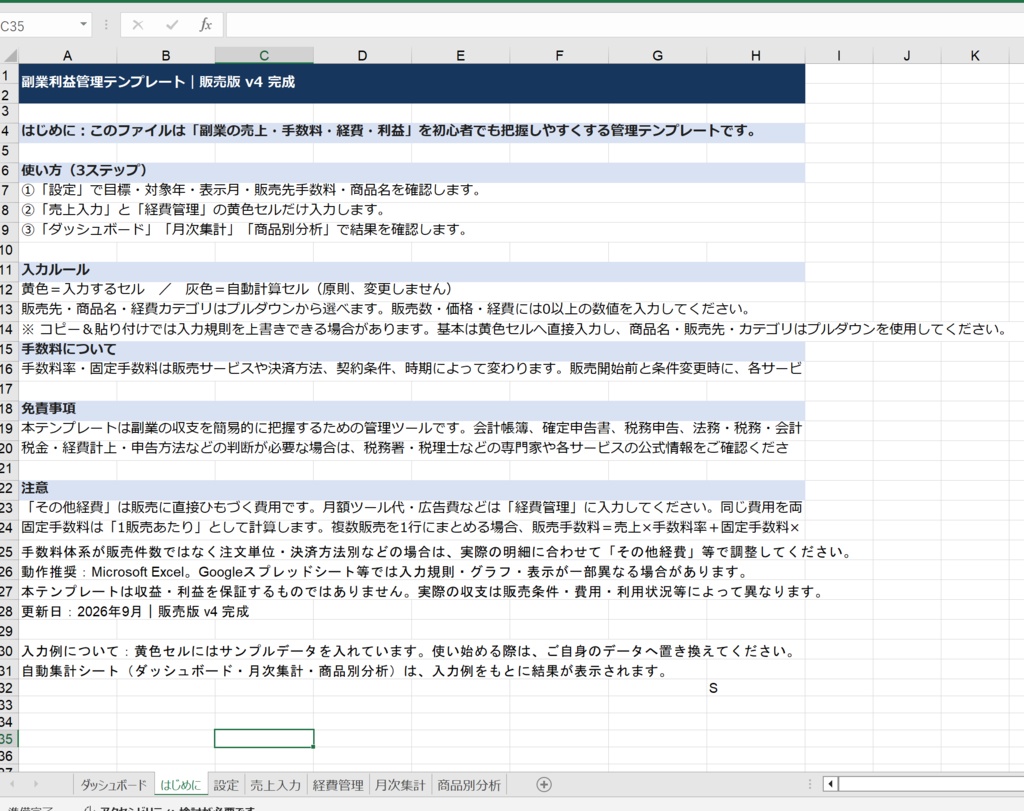Click the formula bar confirm checkmark icon
The width and height of the screenshot is (1024, 811).
point(172,25)
